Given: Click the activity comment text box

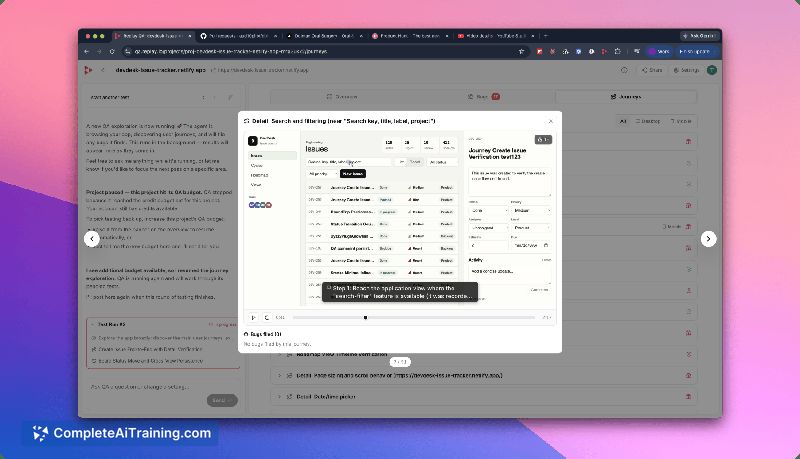Looking at the screenshot, I should point(510,275).
